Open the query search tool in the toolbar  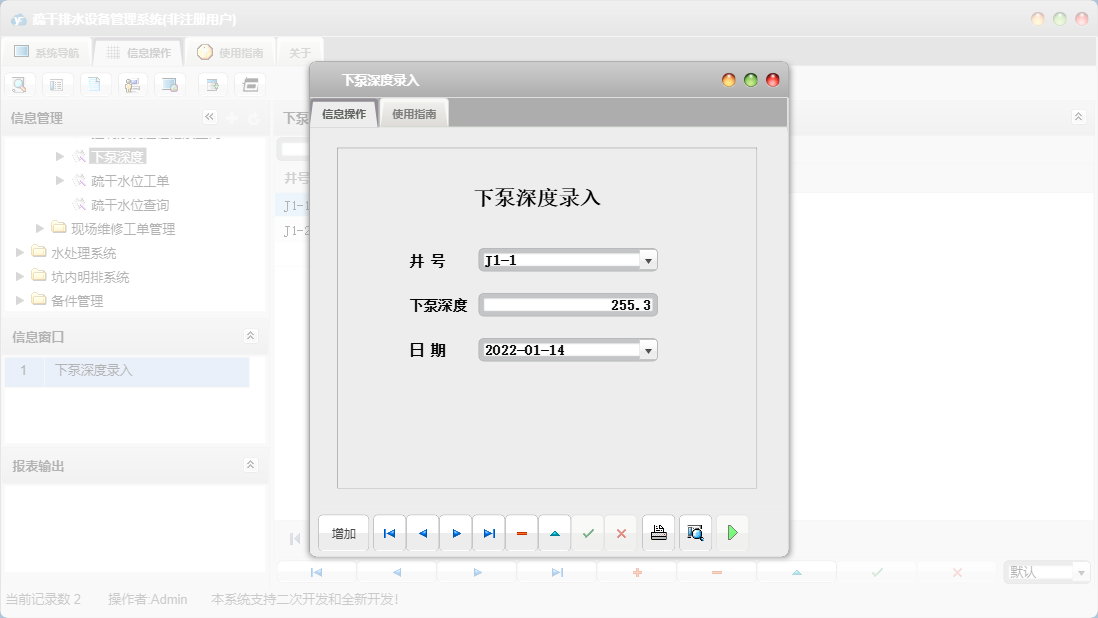coord(19,85)
